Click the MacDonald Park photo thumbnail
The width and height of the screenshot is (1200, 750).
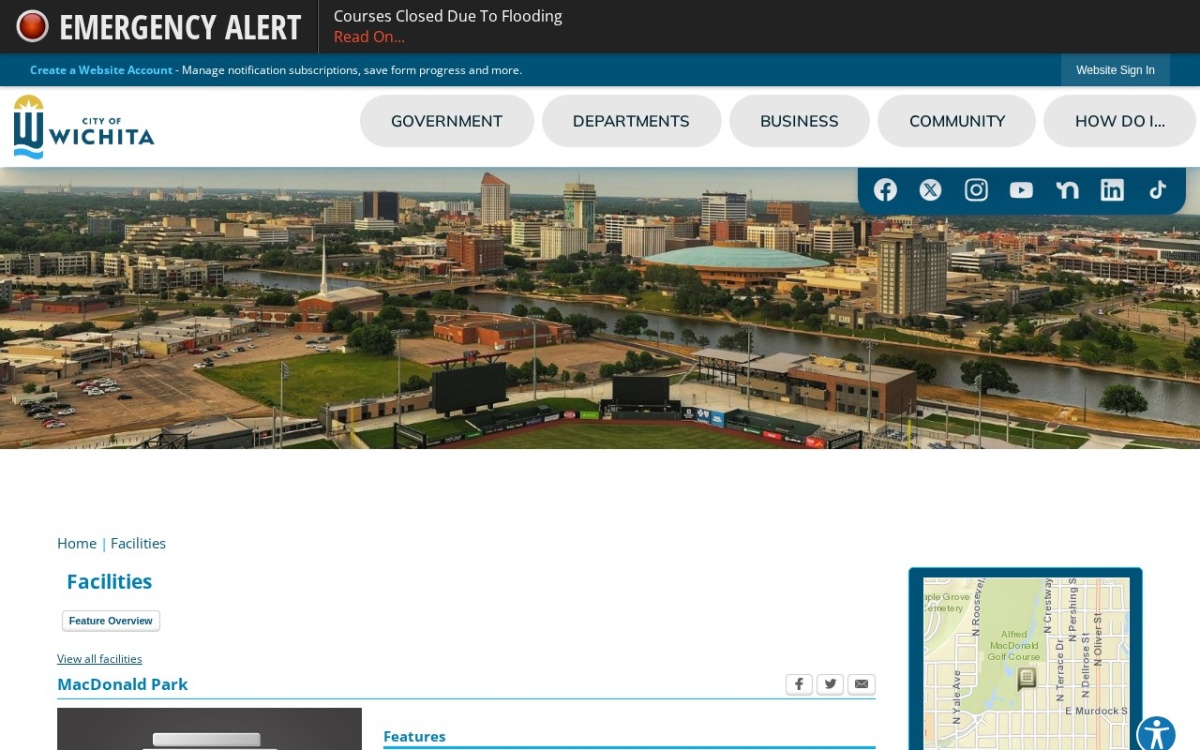[x=209, y=729]
